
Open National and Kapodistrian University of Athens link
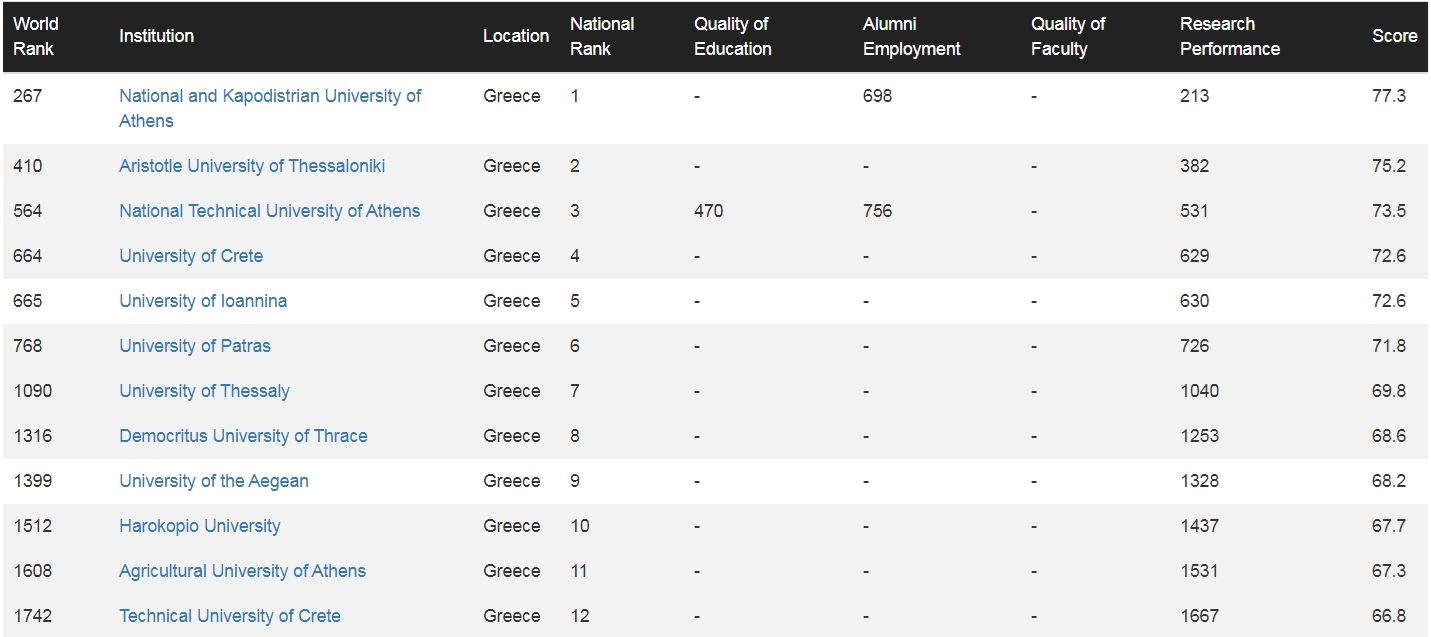pyautogui.click(x=270, y=97)
